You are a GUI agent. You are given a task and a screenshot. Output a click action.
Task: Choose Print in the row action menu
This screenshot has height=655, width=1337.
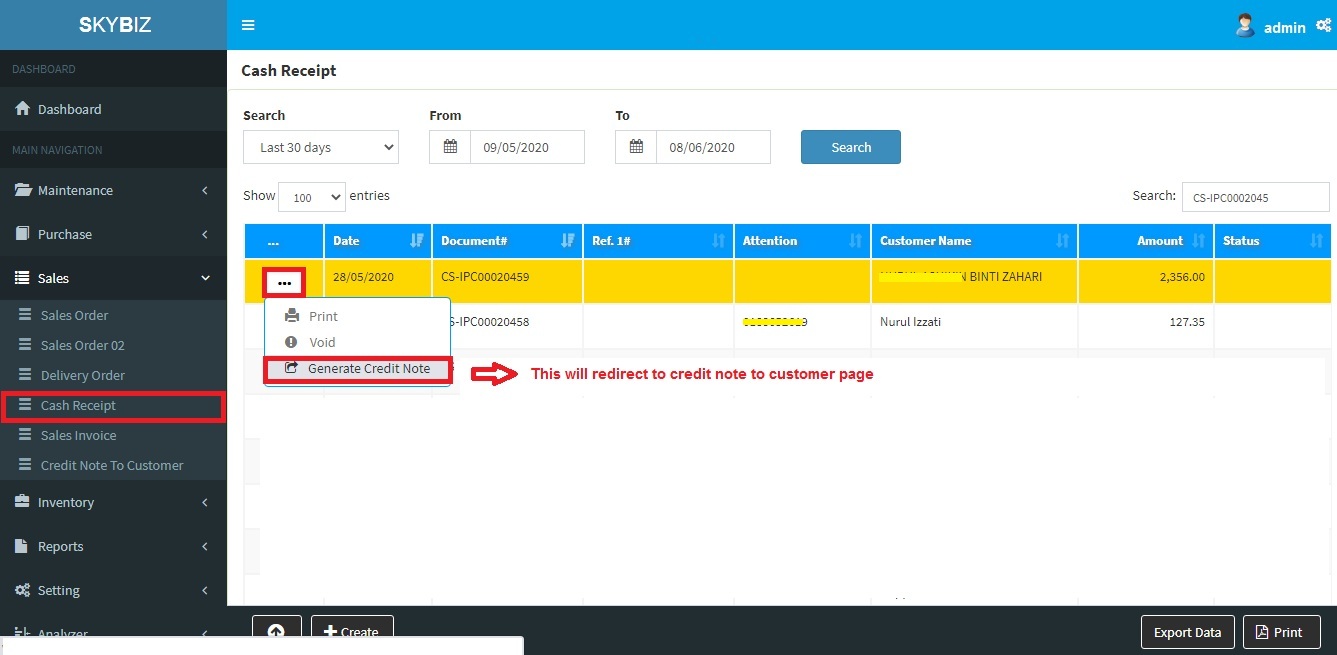point(323,316)
